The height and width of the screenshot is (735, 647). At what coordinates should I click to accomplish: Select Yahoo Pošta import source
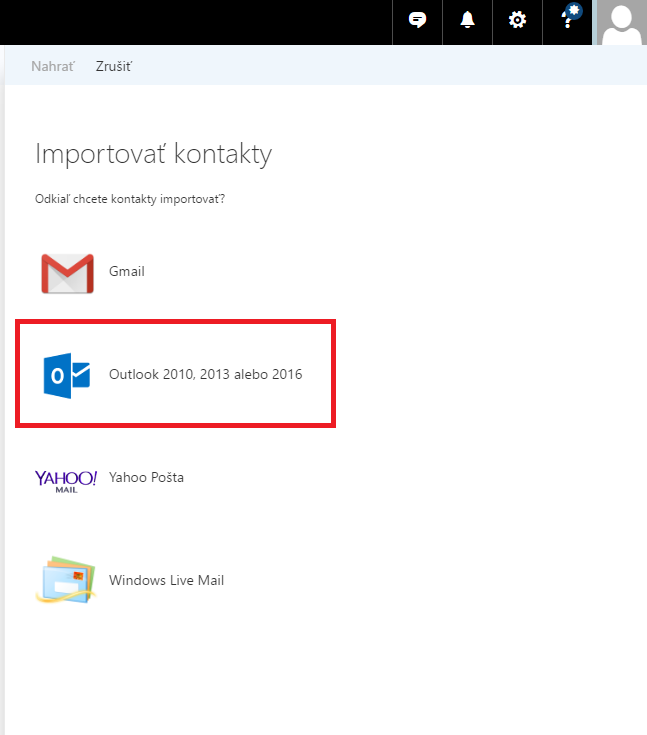(146, 477)
